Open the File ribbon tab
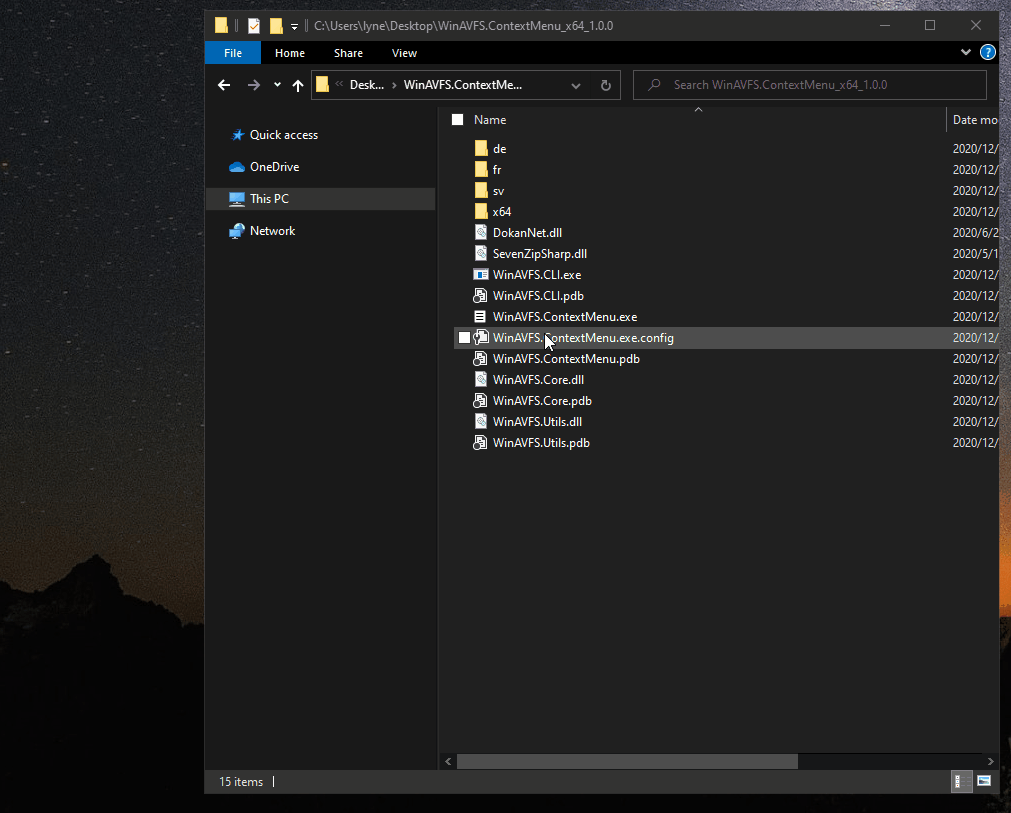The width and height of the screenshot is (1011, 813). pos(233,53)
